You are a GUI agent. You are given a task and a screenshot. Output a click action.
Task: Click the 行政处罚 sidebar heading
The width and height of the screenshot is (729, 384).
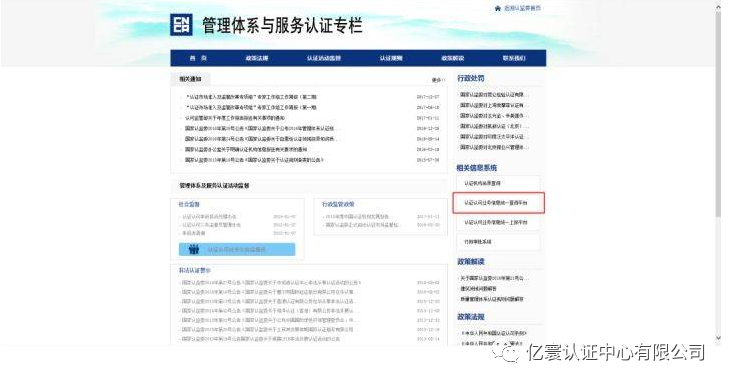471,79
